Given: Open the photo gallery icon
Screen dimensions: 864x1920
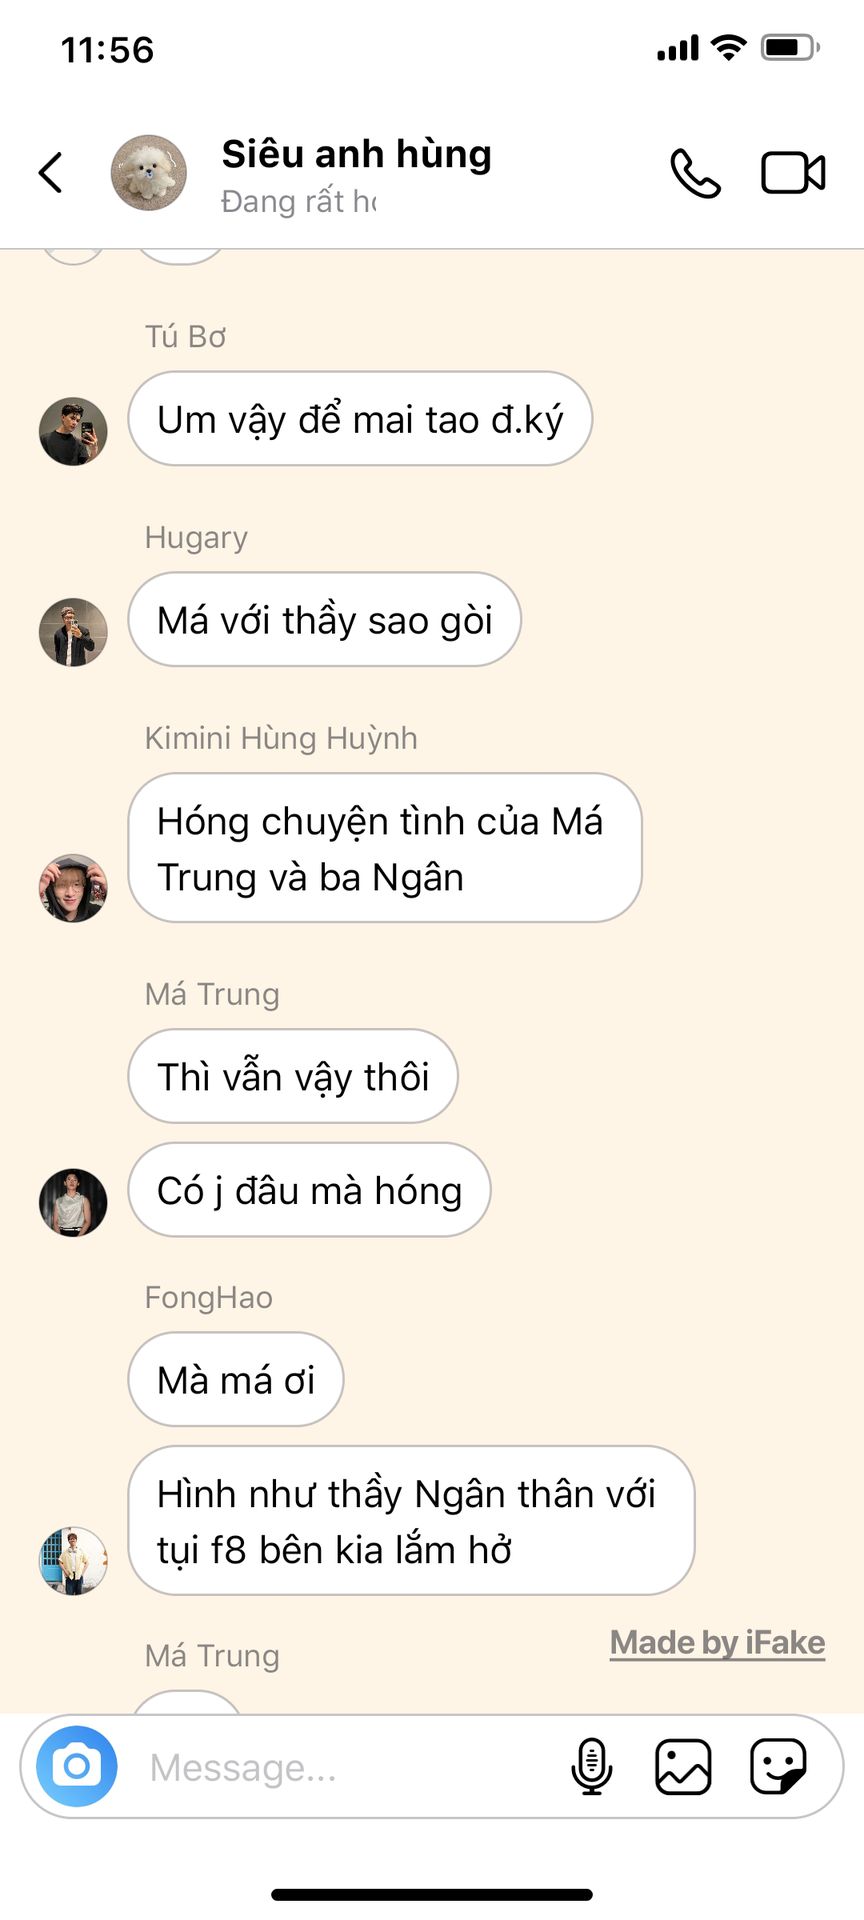Looking at the screenshot, I should (683, 1766).
